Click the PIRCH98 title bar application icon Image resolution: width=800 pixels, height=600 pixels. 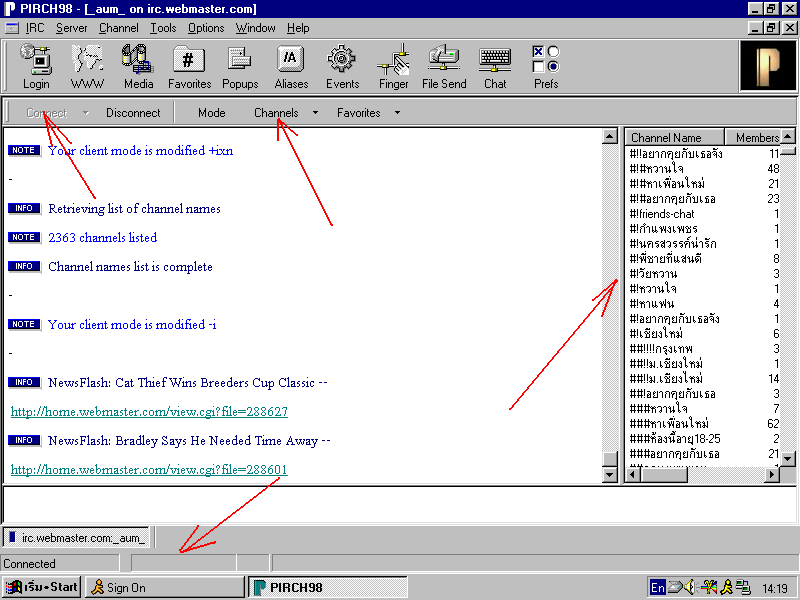[10, 9]
